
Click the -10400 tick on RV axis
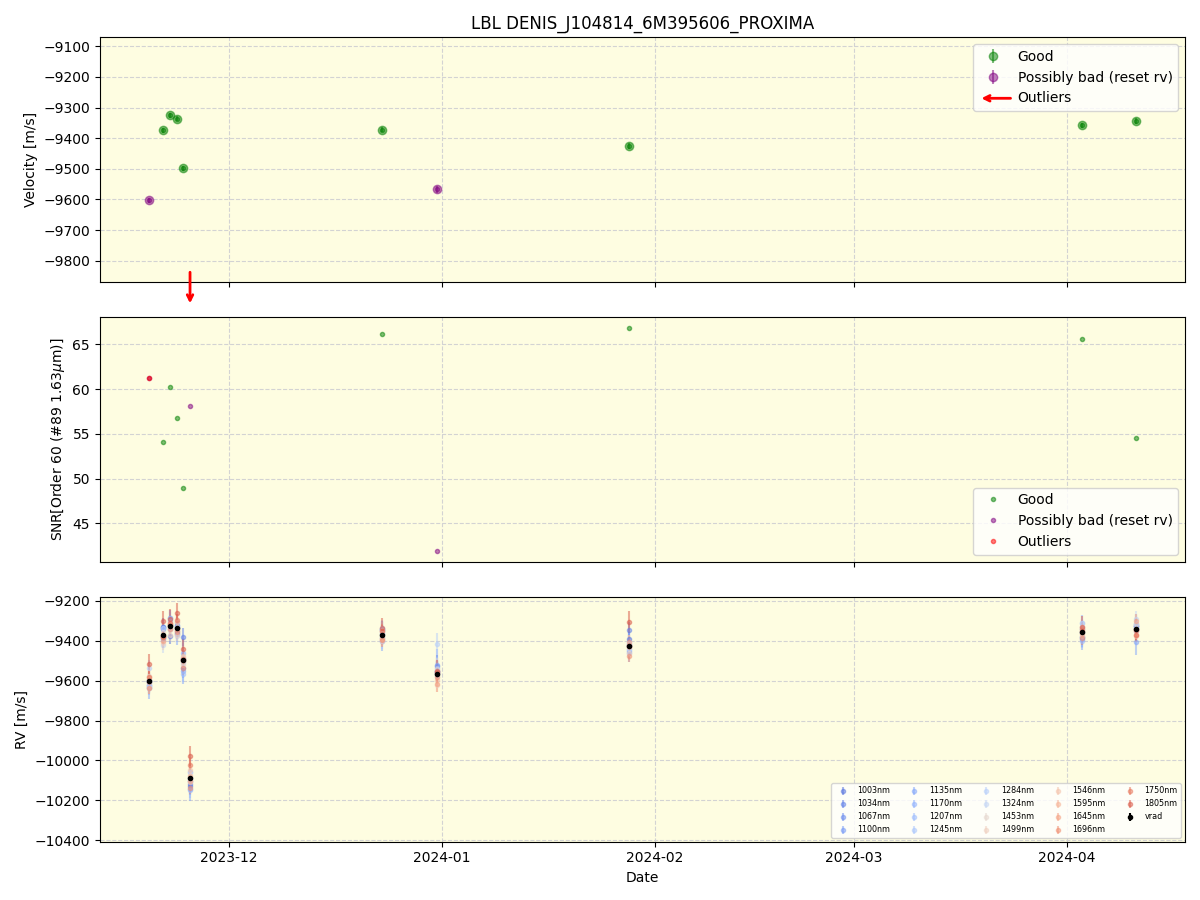click(x=63, y=841)
